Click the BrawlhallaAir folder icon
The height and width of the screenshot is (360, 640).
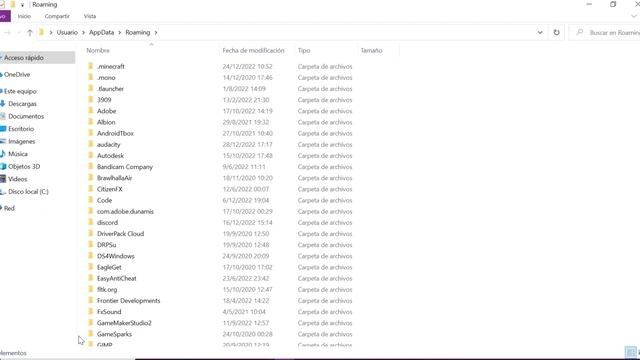tap(91, 178)
